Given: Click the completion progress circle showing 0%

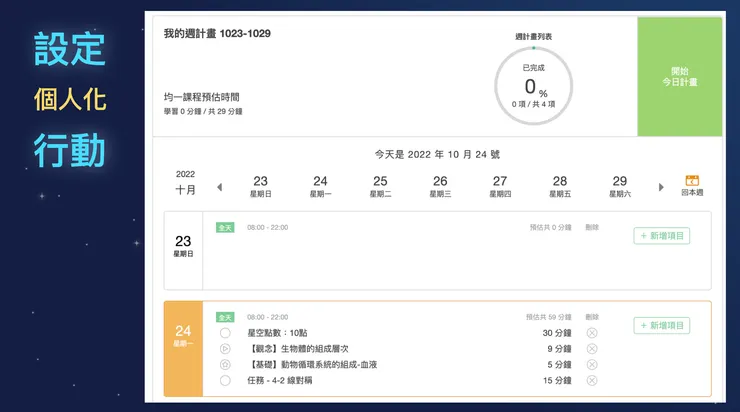Looking at the screenshot, I should tap(533, 86).
